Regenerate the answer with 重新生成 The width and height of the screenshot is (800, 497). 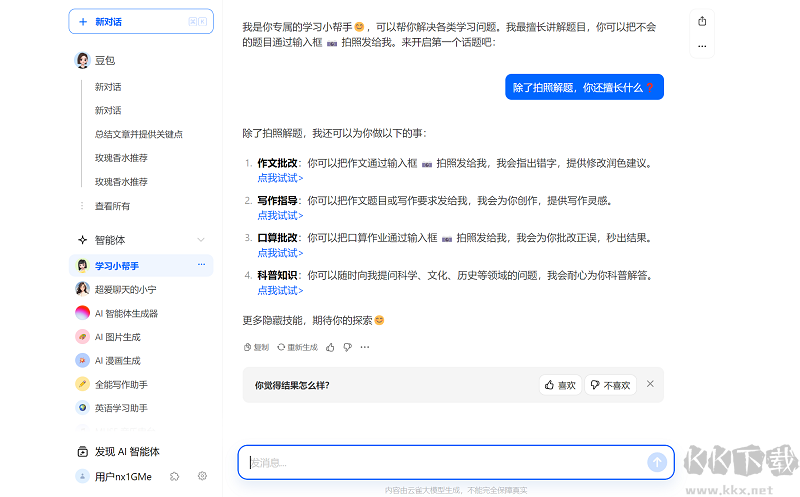click(297, 347)
